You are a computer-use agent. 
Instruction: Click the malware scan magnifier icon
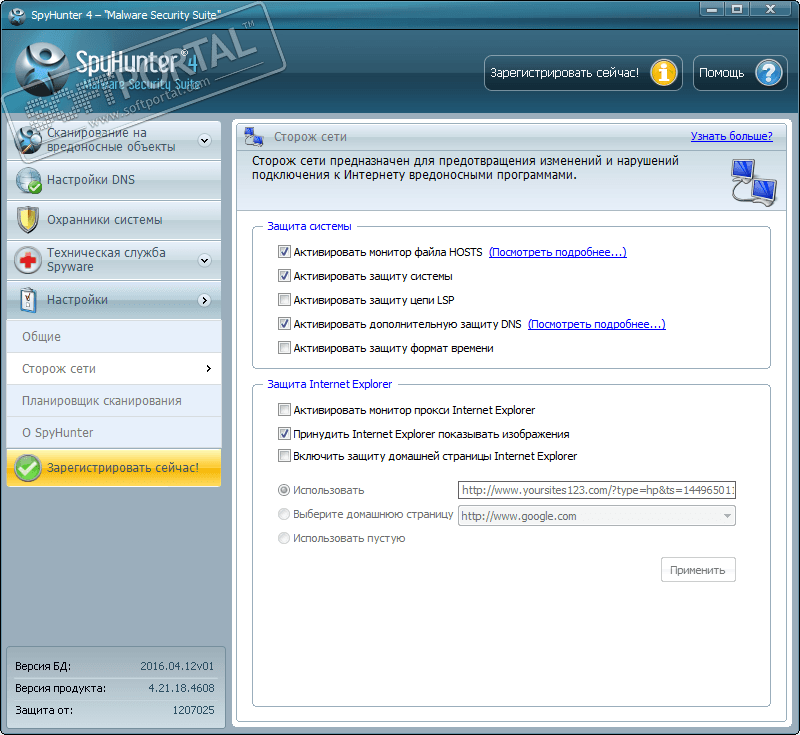(x=28, y=139)
